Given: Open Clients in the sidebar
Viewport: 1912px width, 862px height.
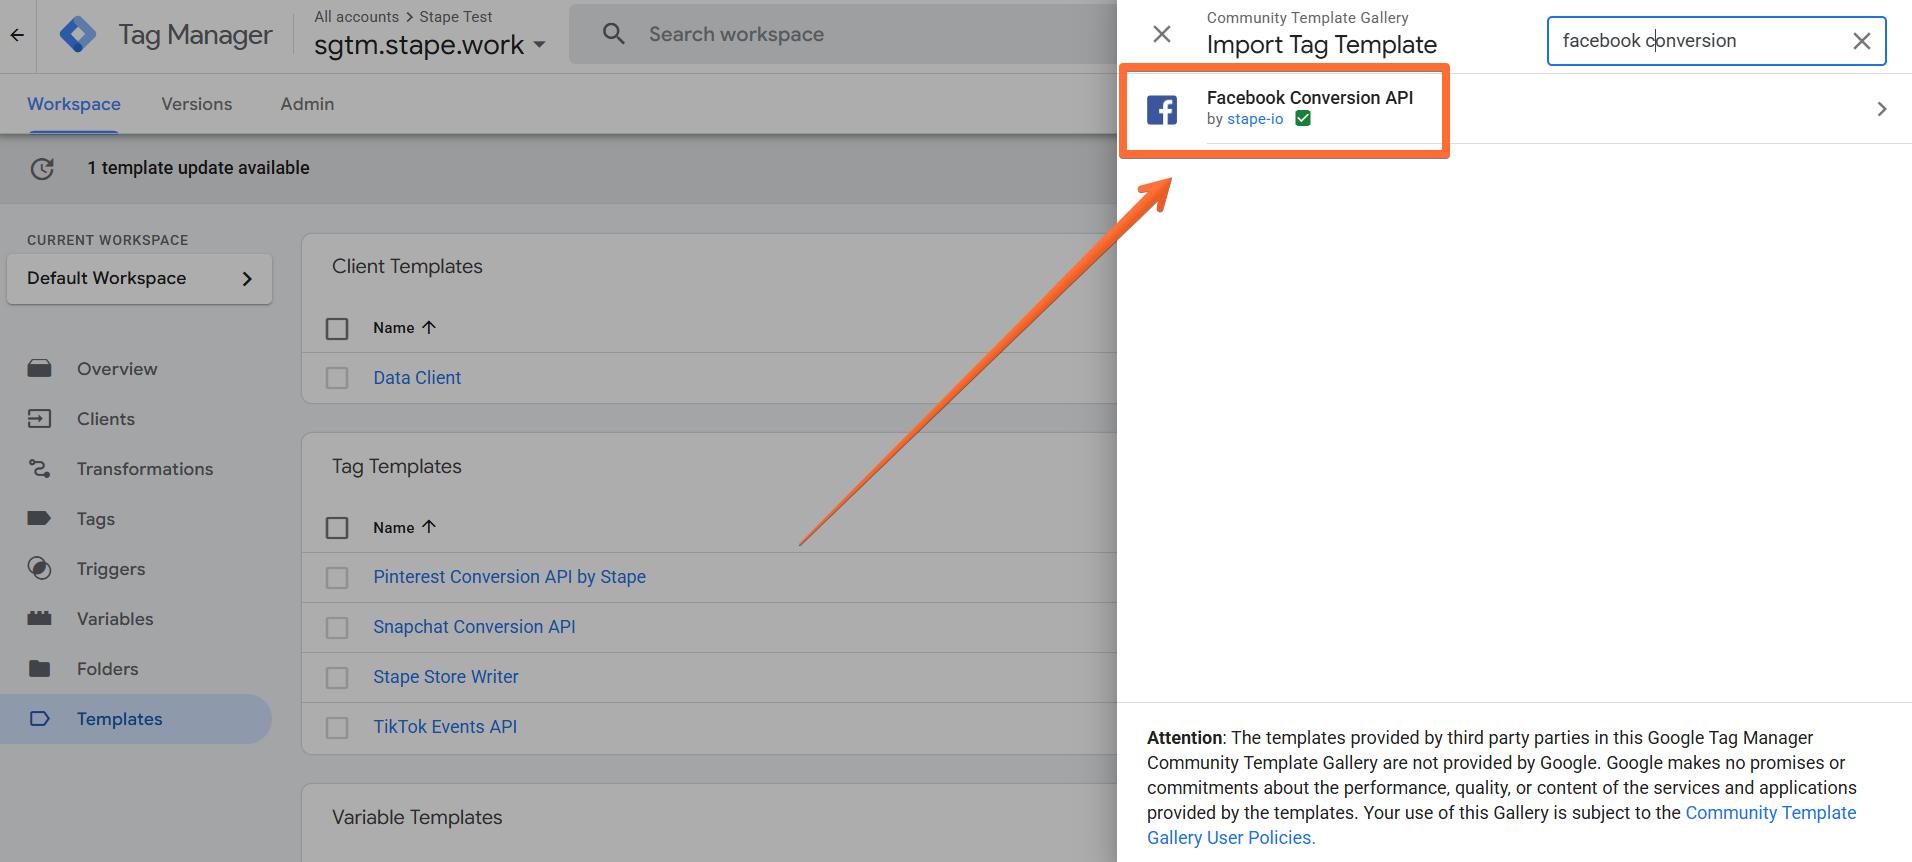Looking at the screenshot, I should point(106,419).
